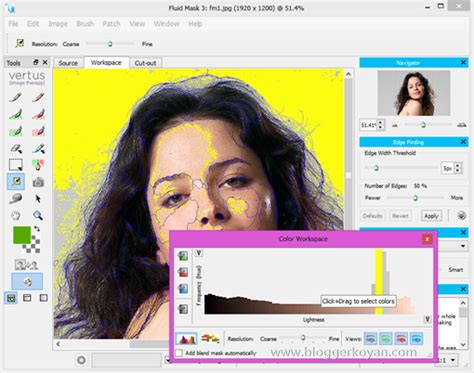
Task: Switch to the colorful strokes view mode
Action: coord(210,339)
